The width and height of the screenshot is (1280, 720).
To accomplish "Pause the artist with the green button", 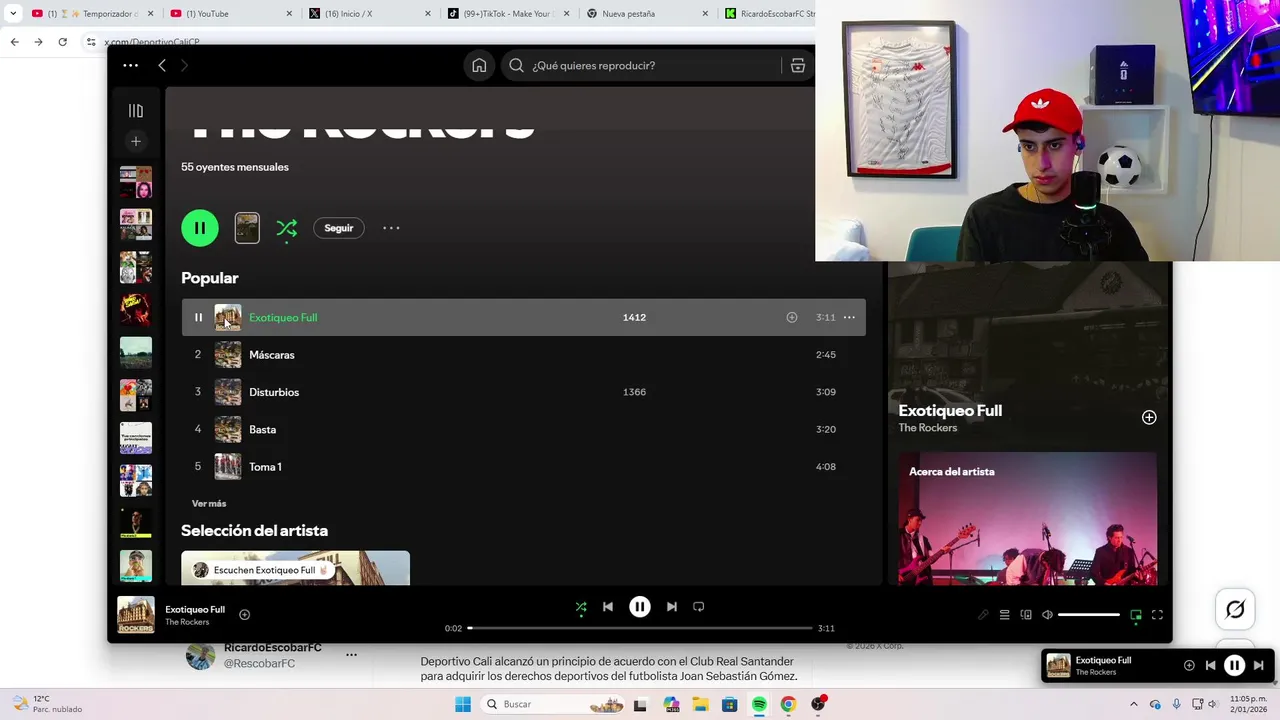I will 200,228.
